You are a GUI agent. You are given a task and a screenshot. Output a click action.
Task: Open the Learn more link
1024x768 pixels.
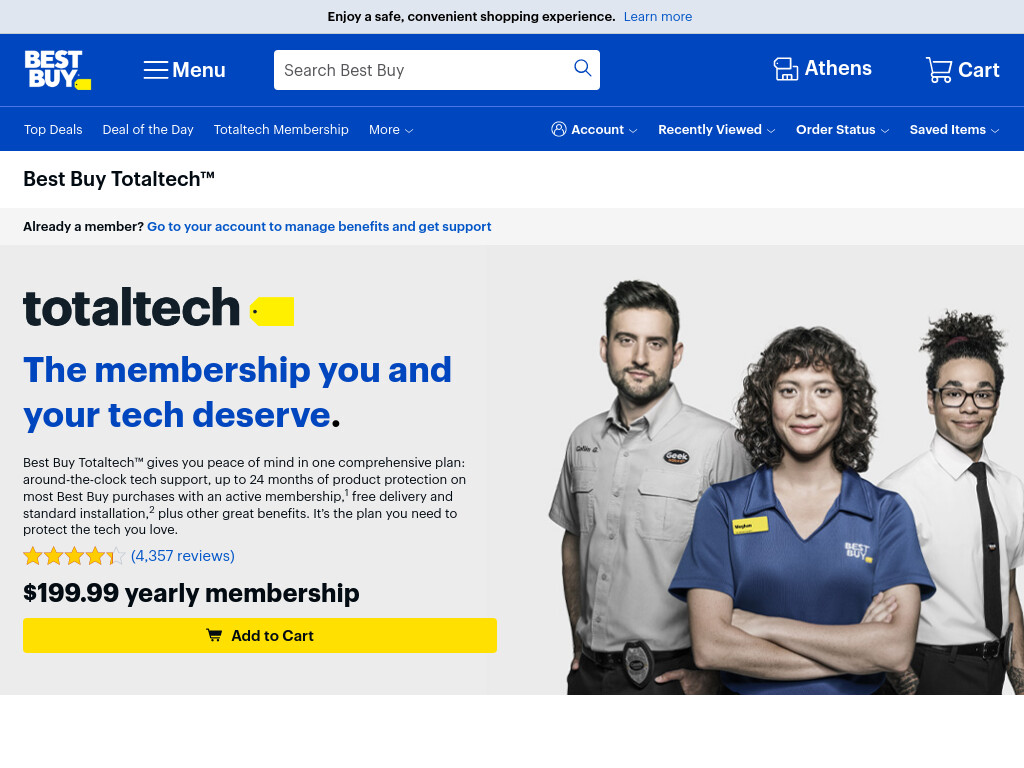(658, 17)
